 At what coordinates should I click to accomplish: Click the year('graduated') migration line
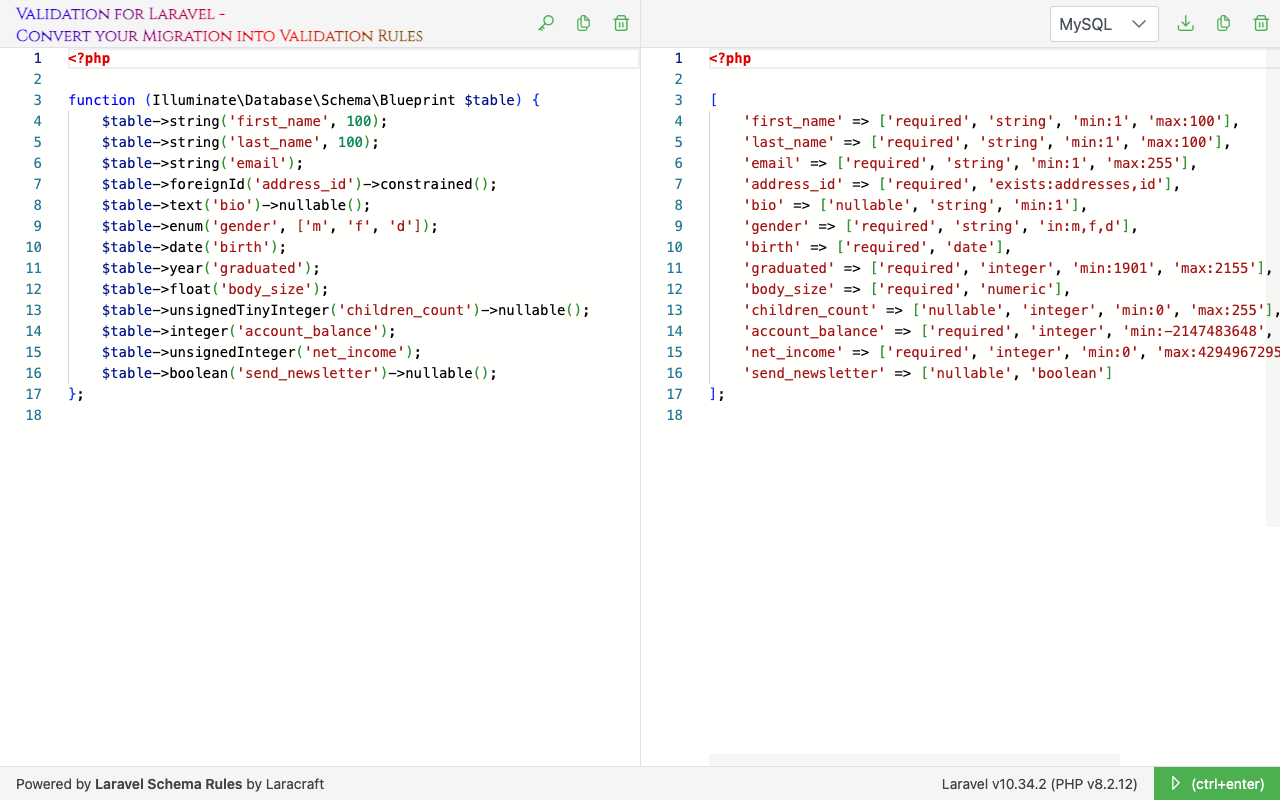click(211, 268)
